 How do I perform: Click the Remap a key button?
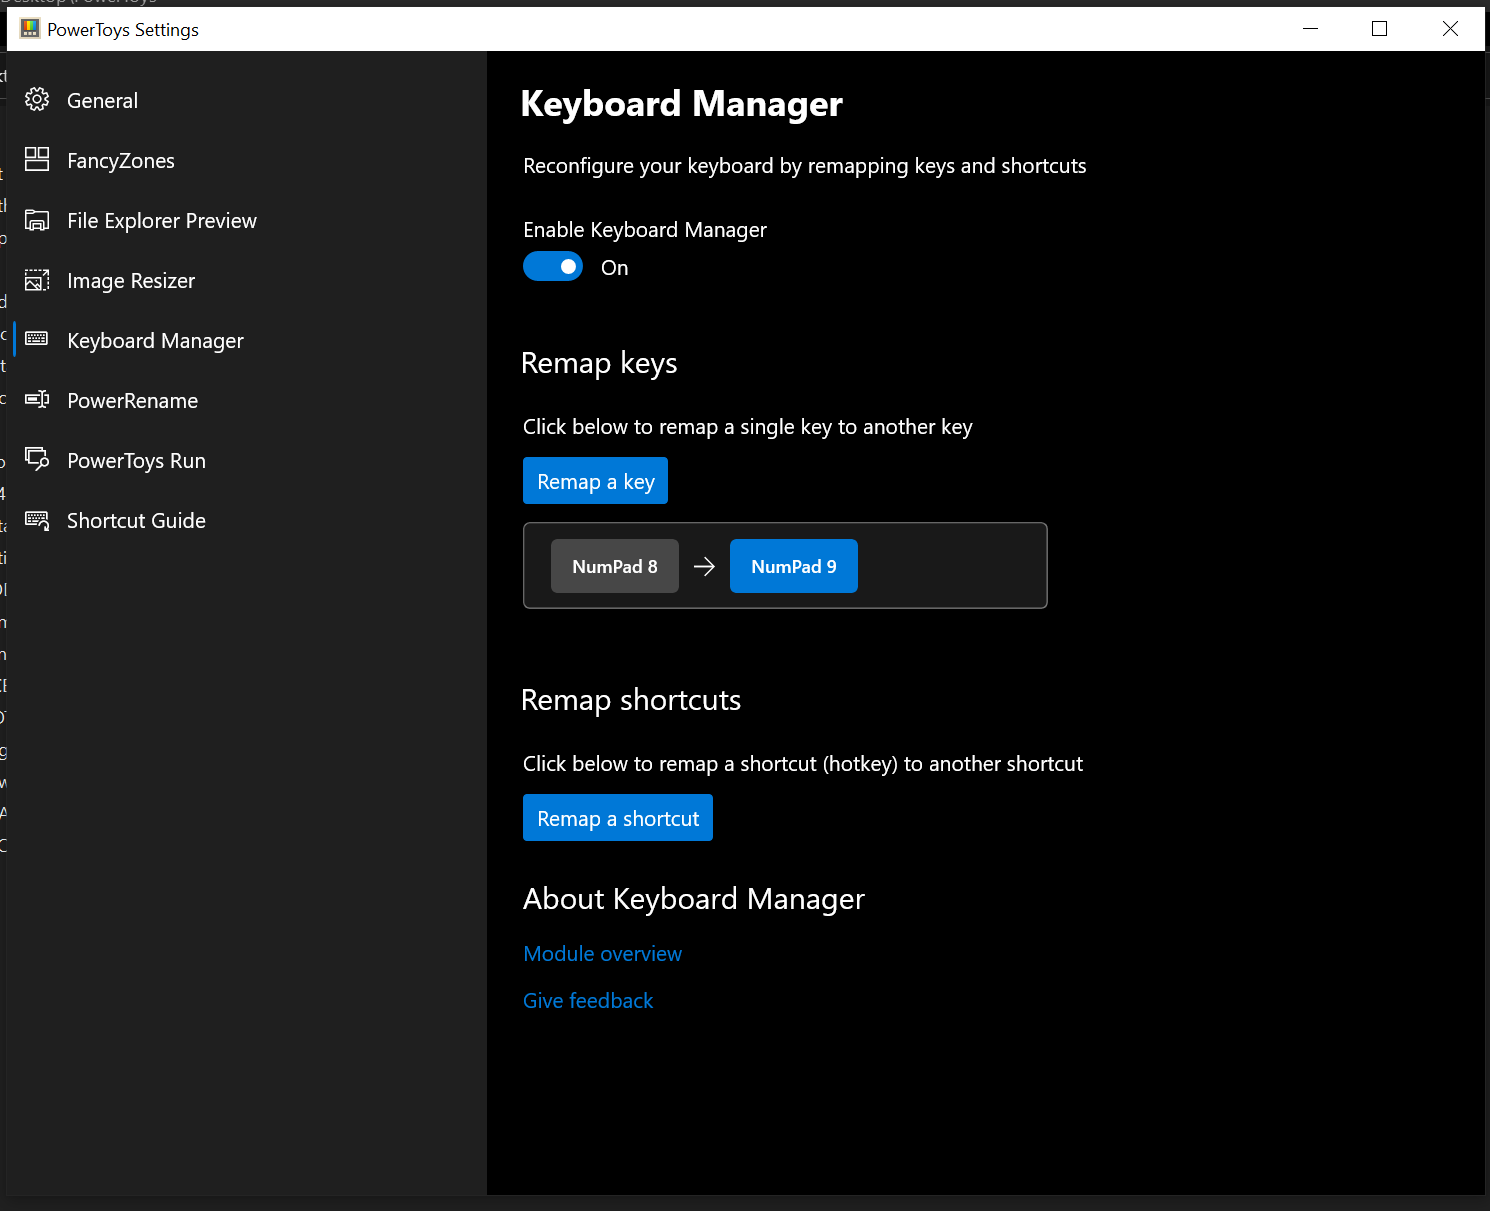click(x=595, y=480)
